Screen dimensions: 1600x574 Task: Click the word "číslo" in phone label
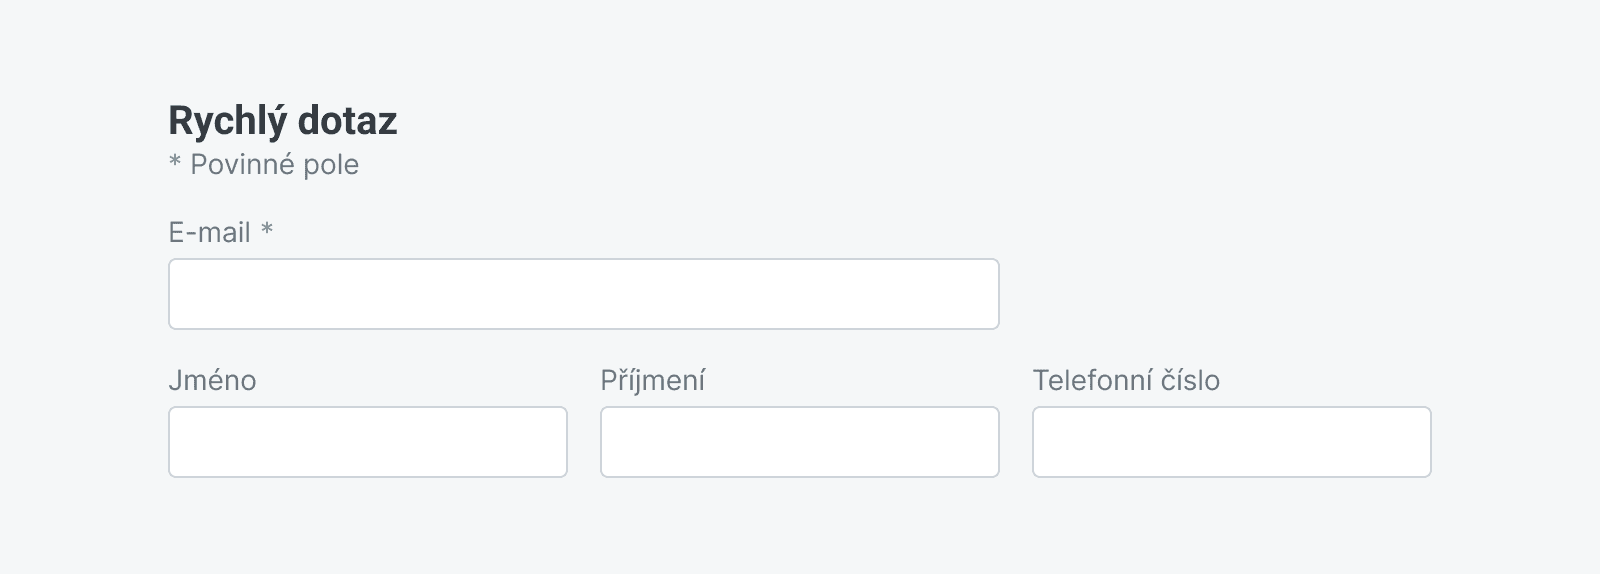coord(1190,381)
